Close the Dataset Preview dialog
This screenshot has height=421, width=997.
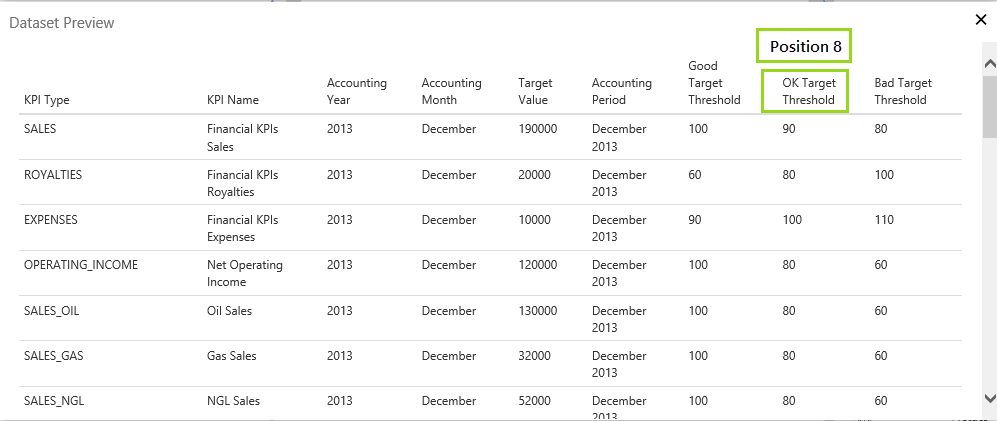pyautogui.click(x=981, y=20)
